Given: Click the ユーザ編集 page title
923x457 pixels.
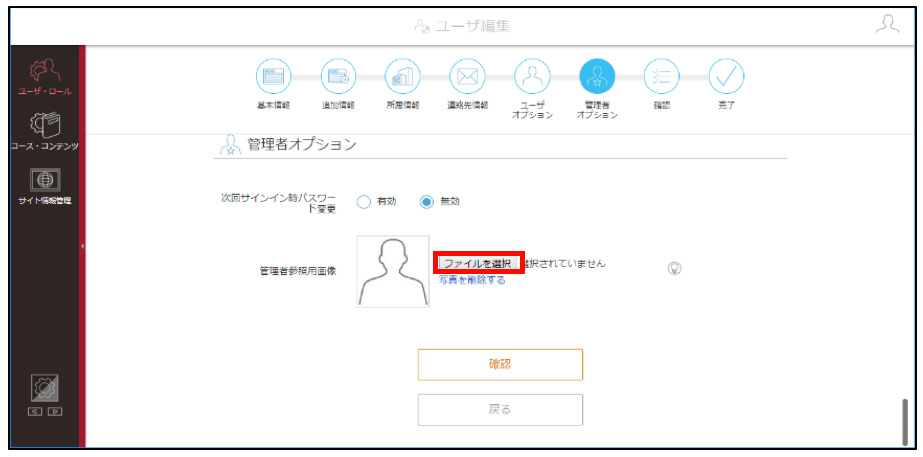Looking at the screenshot, I should point(472,26).
